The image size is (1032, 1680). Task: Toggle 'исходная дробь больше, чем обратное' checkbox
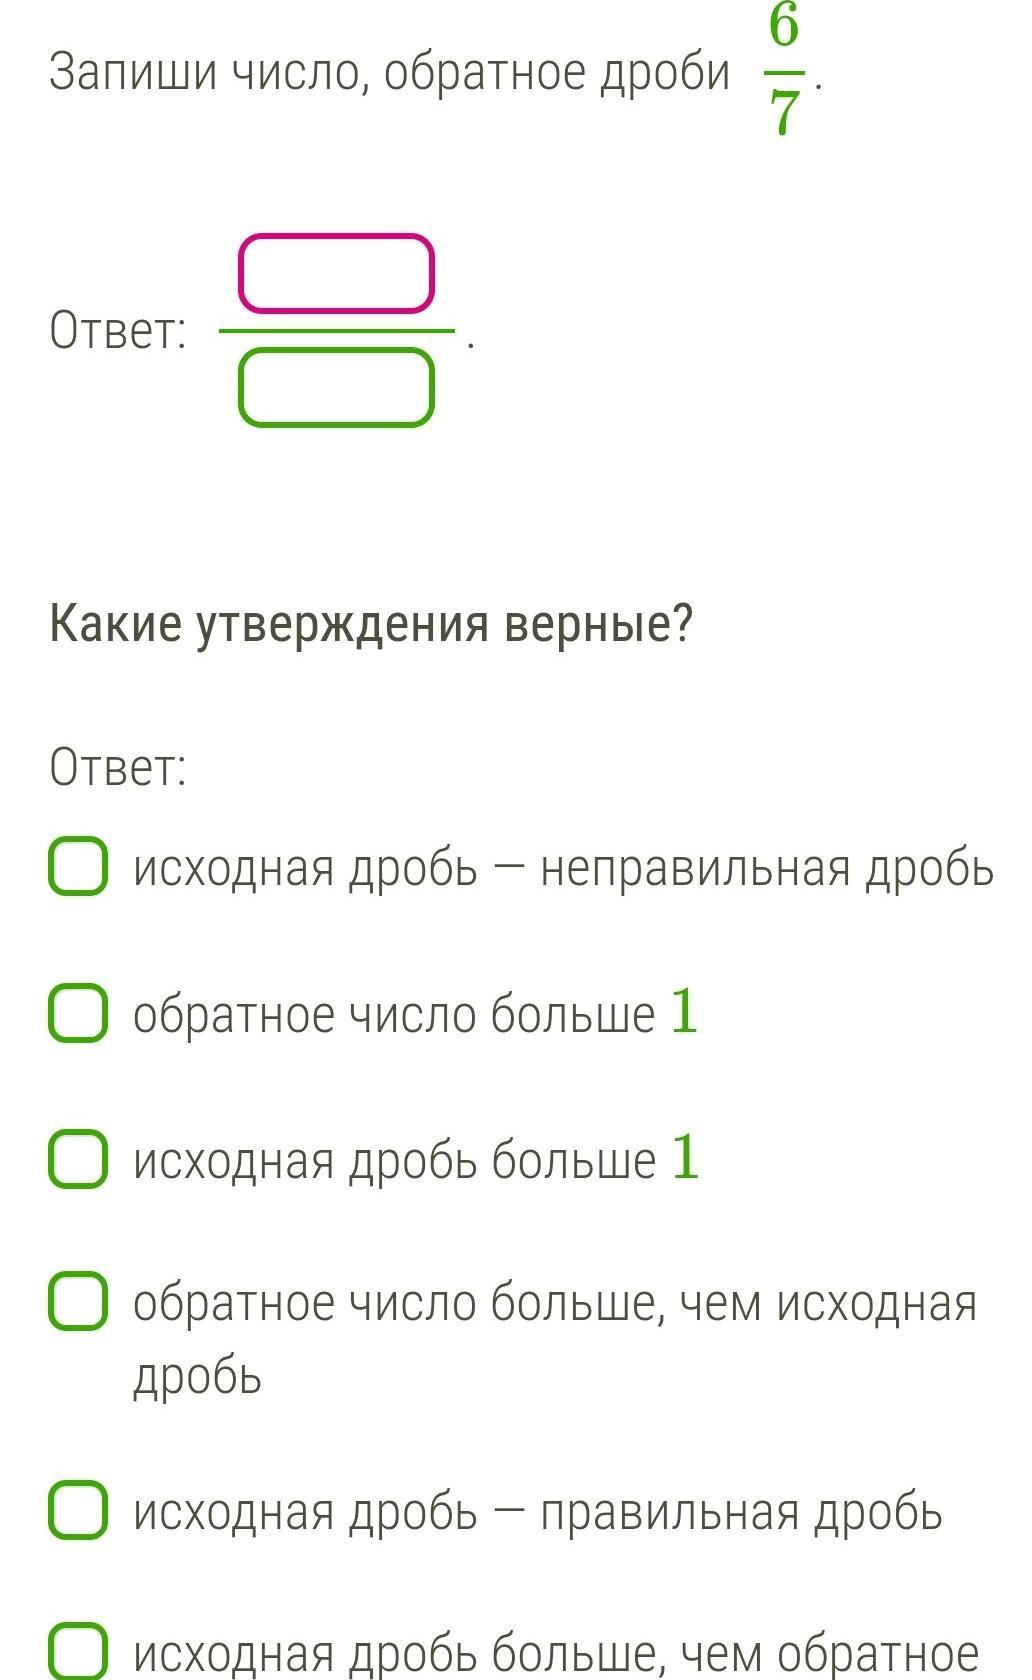78,1651
